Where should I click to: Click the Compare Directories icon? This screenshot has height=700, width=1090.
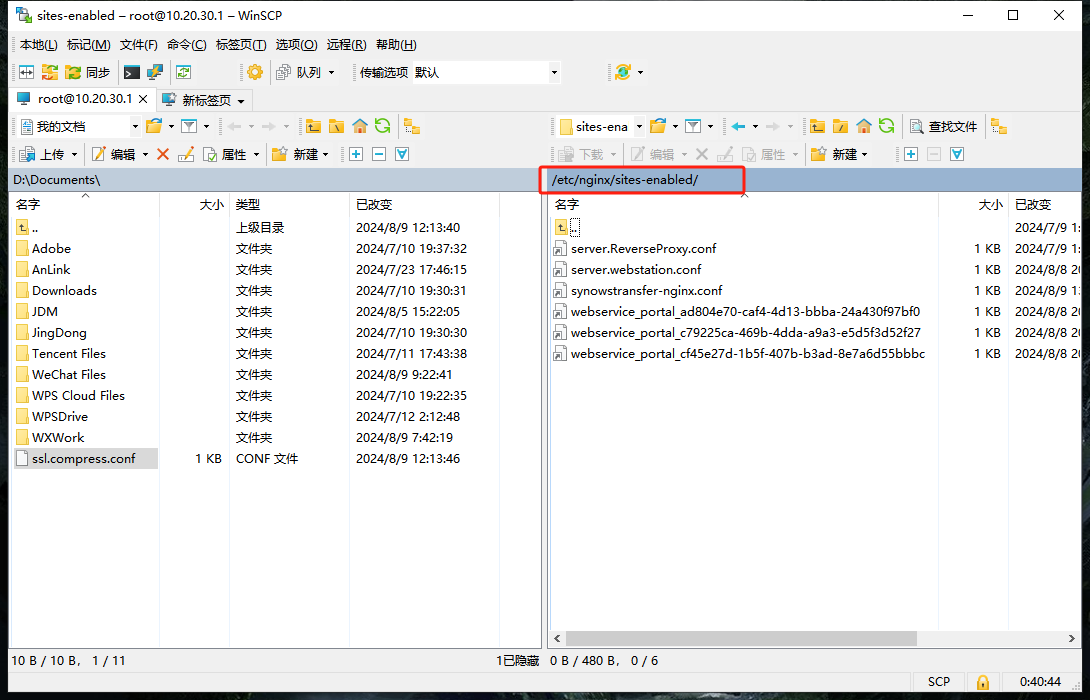pyautogui.click(x=27, y=72)
